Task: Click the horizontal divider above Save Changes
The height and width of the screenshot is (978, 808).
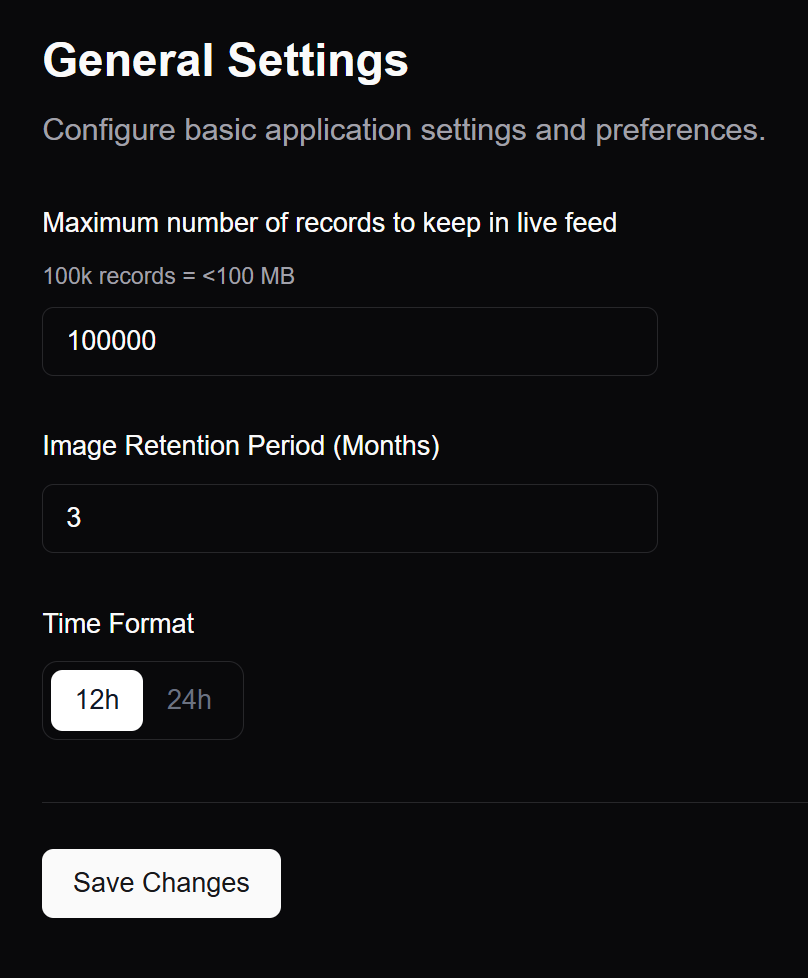Action: click(x=424, y=802)
